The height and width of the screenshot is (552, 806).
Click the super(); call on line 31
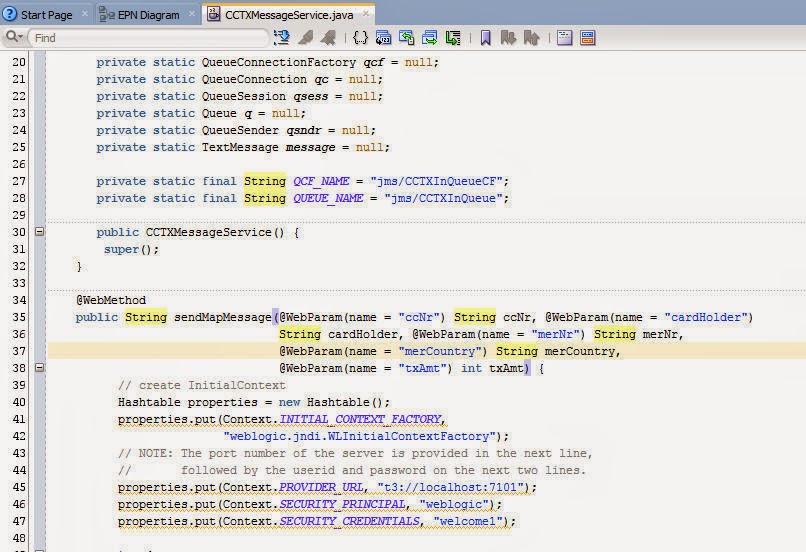point(132,249)
